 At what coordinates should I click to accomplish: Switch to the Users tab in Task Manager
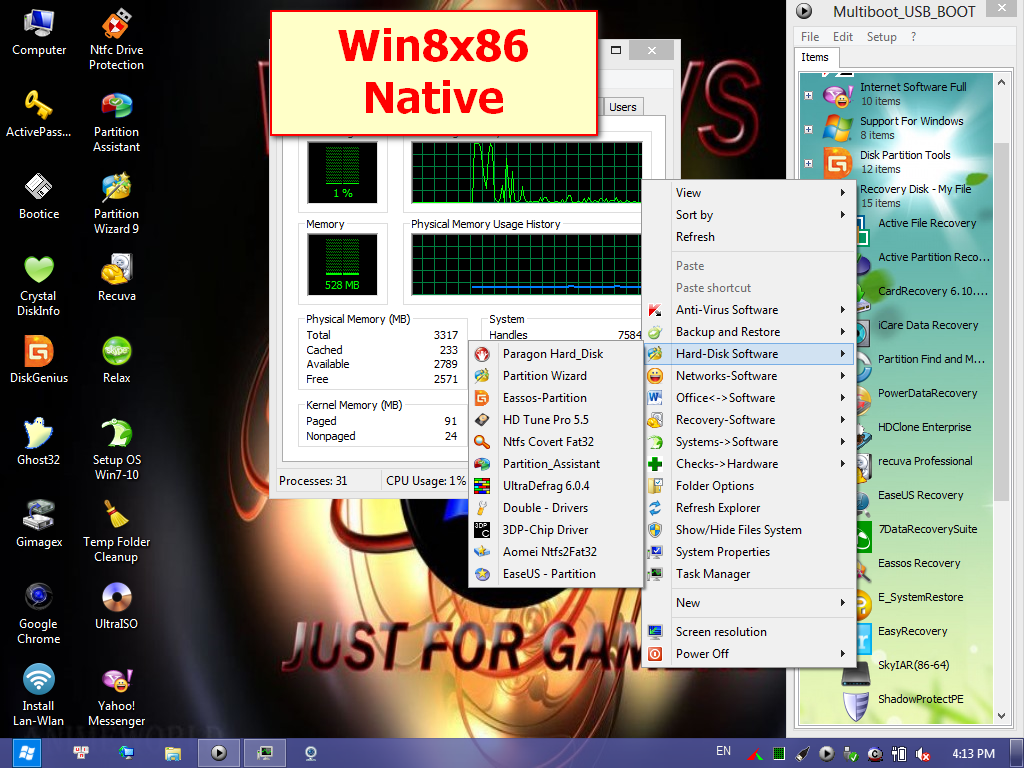tap(622, 107)
